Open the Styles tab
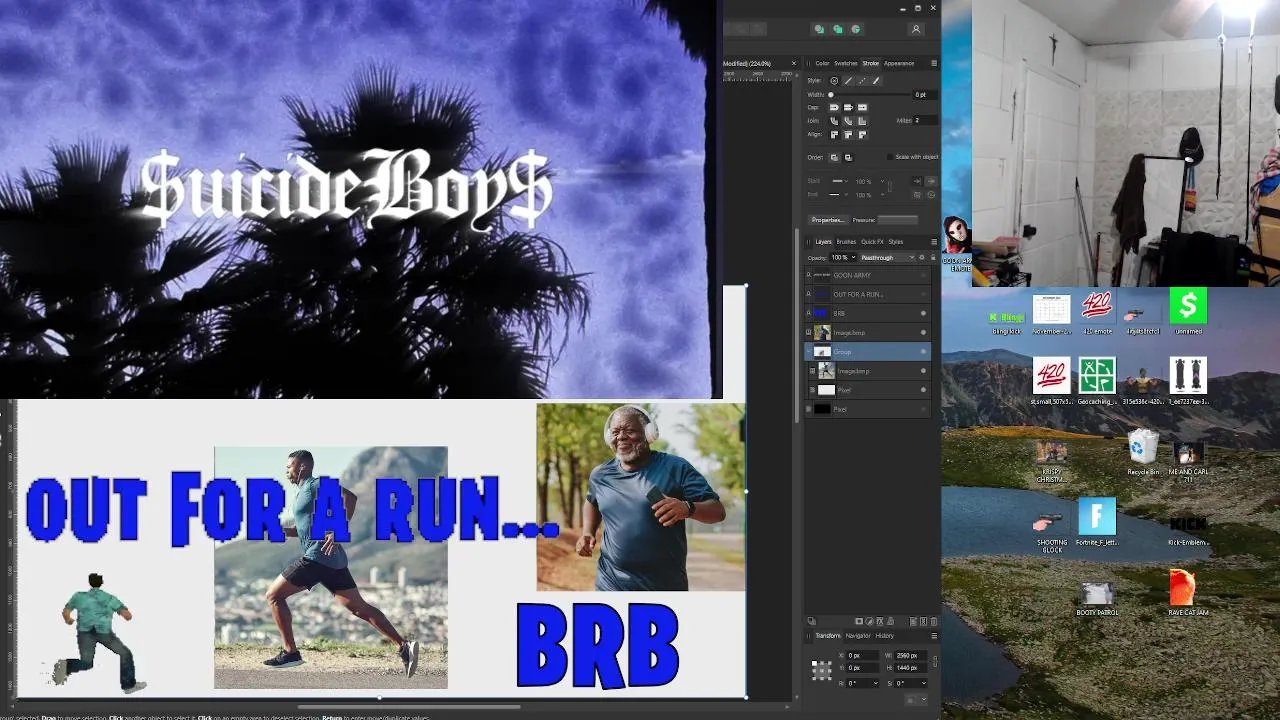The width and height of the screenshot is (1280, 720). 896,242
